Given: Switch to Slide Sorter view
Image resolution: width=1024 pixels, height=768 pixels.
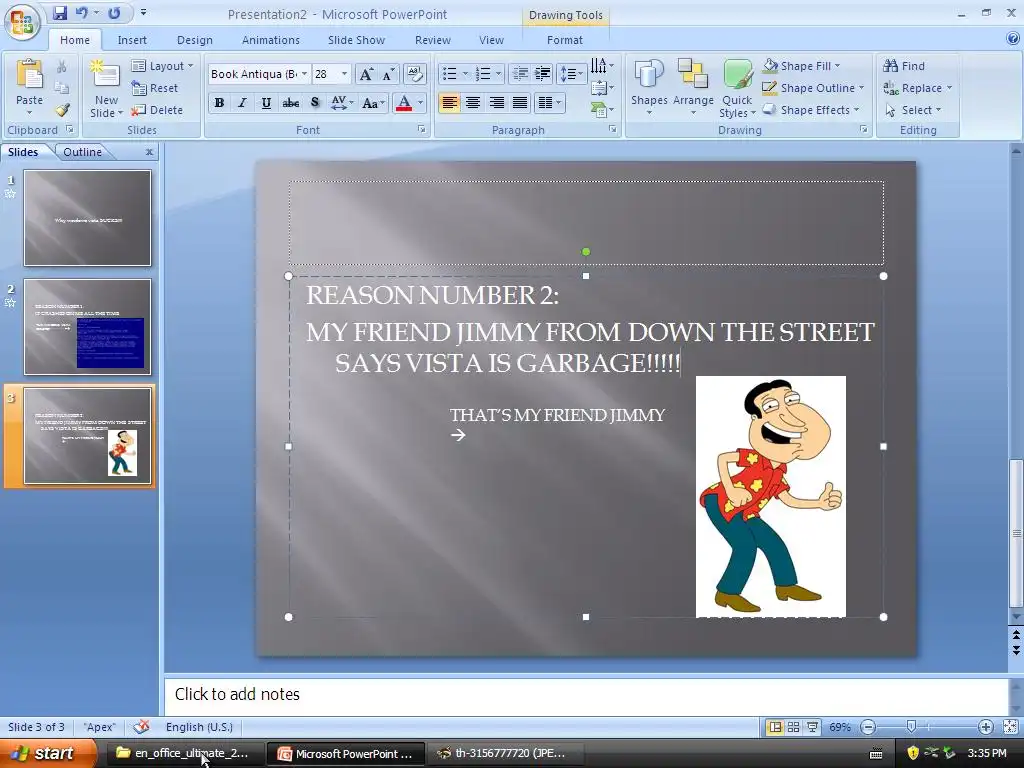Looking at the screenshot, I should (793, 727).
